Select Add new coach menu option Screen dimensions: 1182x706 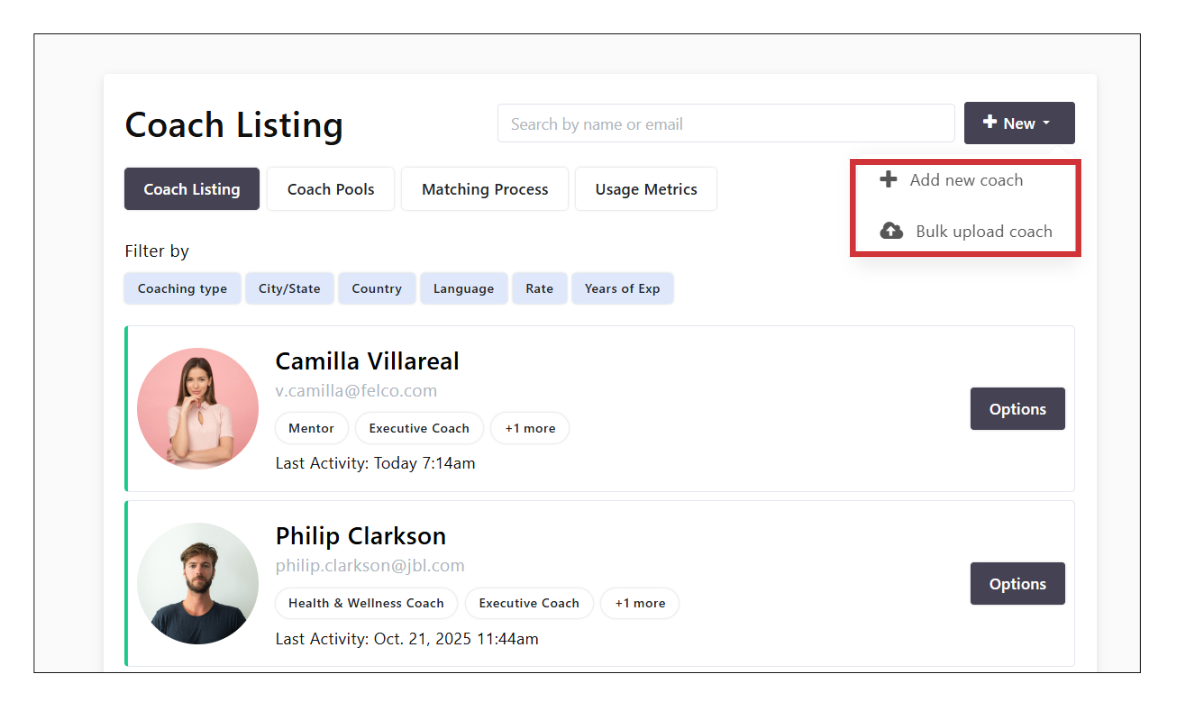965,180
